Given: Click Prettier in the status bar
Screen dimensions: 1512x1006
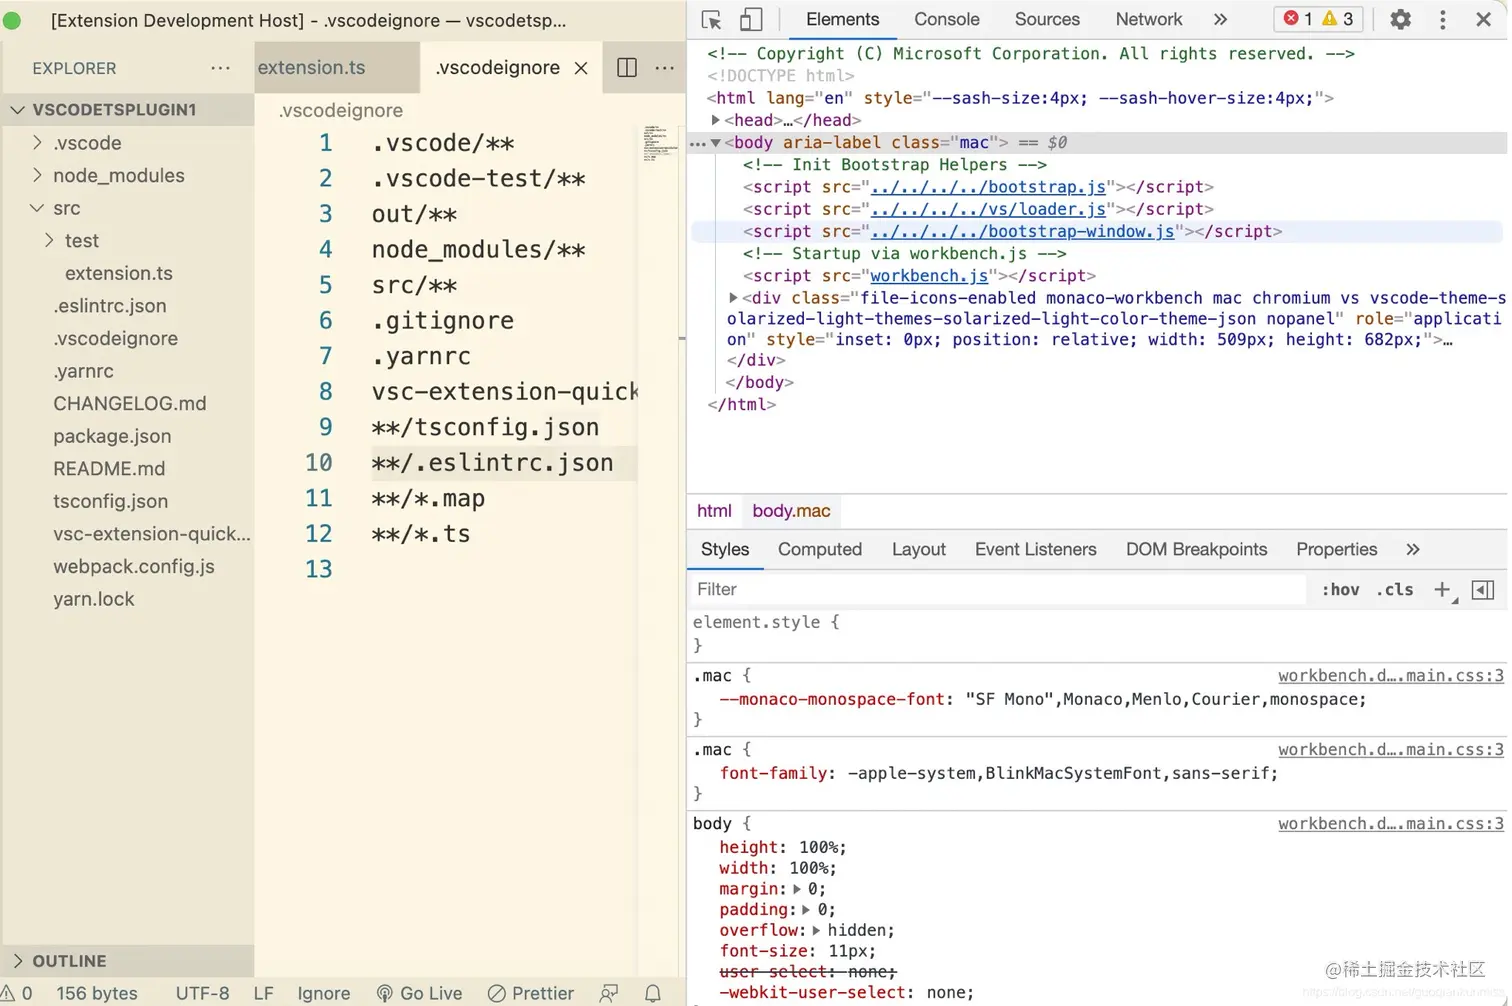Looking at the screenshot, I should click(x=531, y=993).
